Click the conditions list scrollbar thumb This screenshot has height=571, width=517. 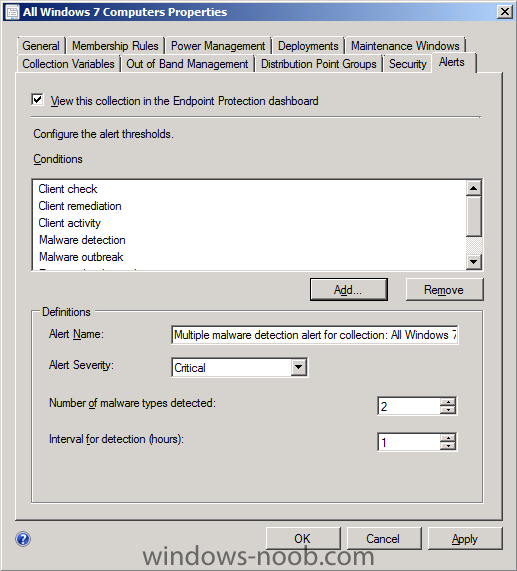[473, 216]
